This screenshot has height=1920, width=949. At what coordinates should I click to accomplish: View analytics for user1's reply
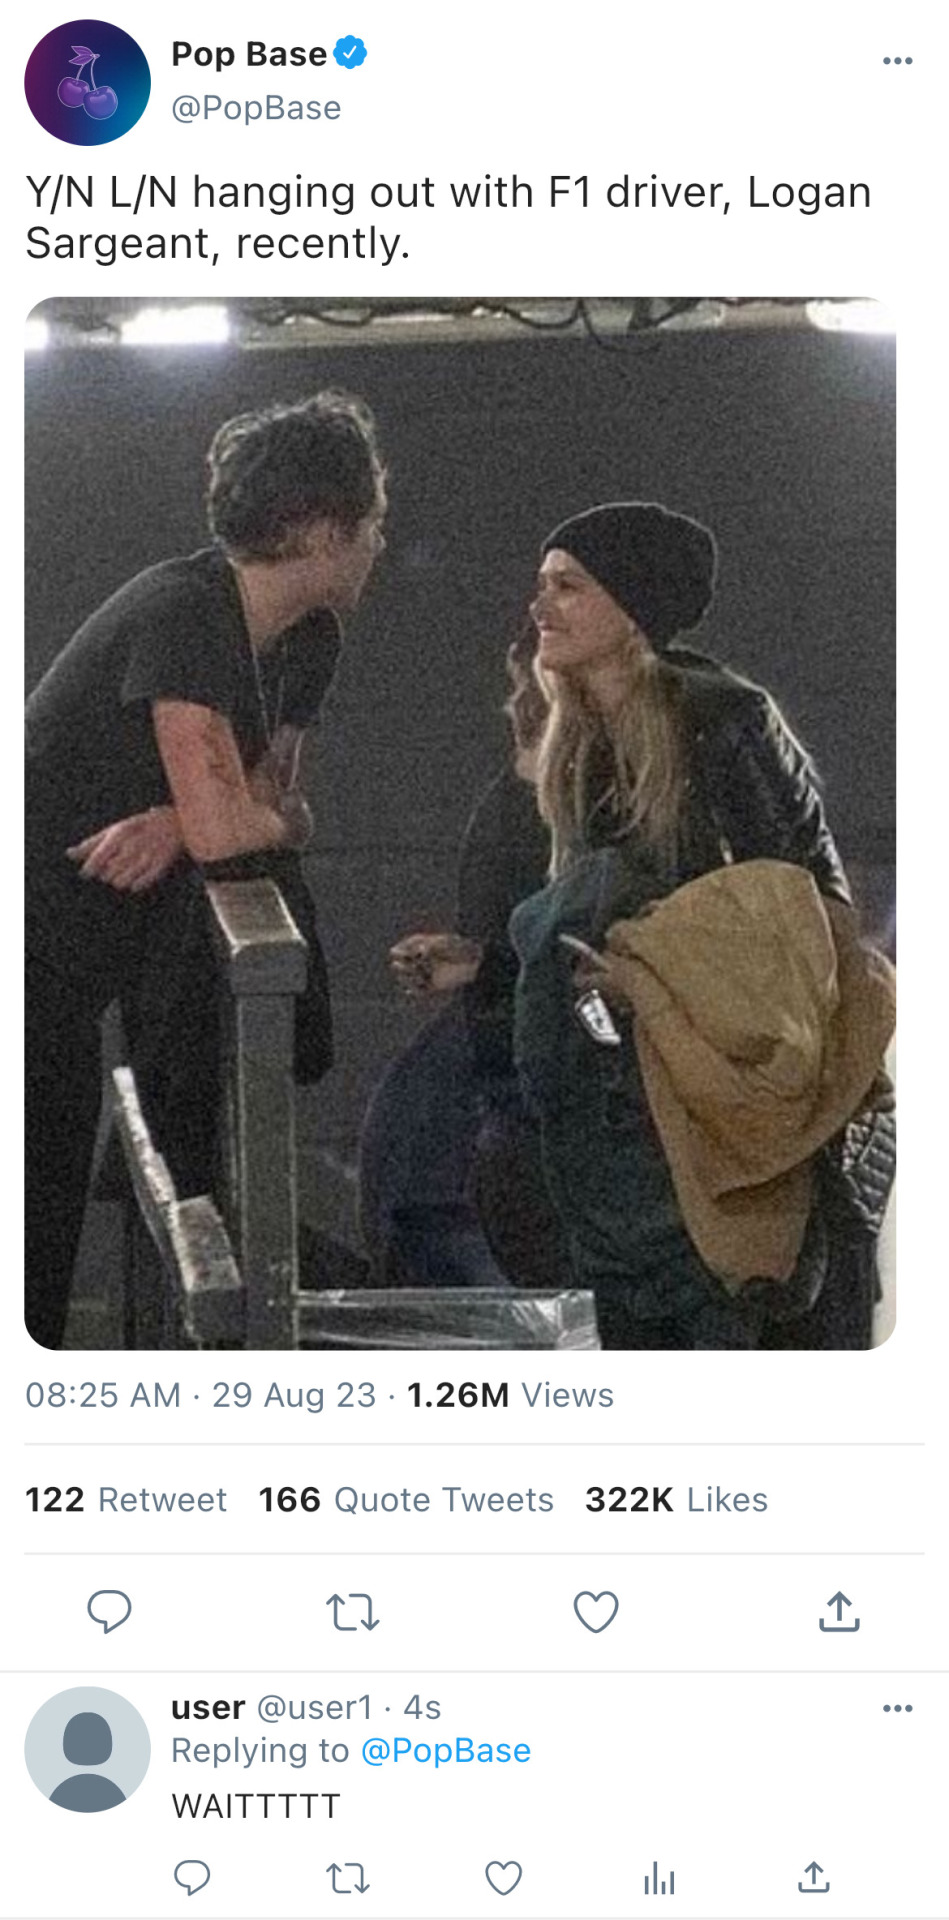tap(659, 1879)
